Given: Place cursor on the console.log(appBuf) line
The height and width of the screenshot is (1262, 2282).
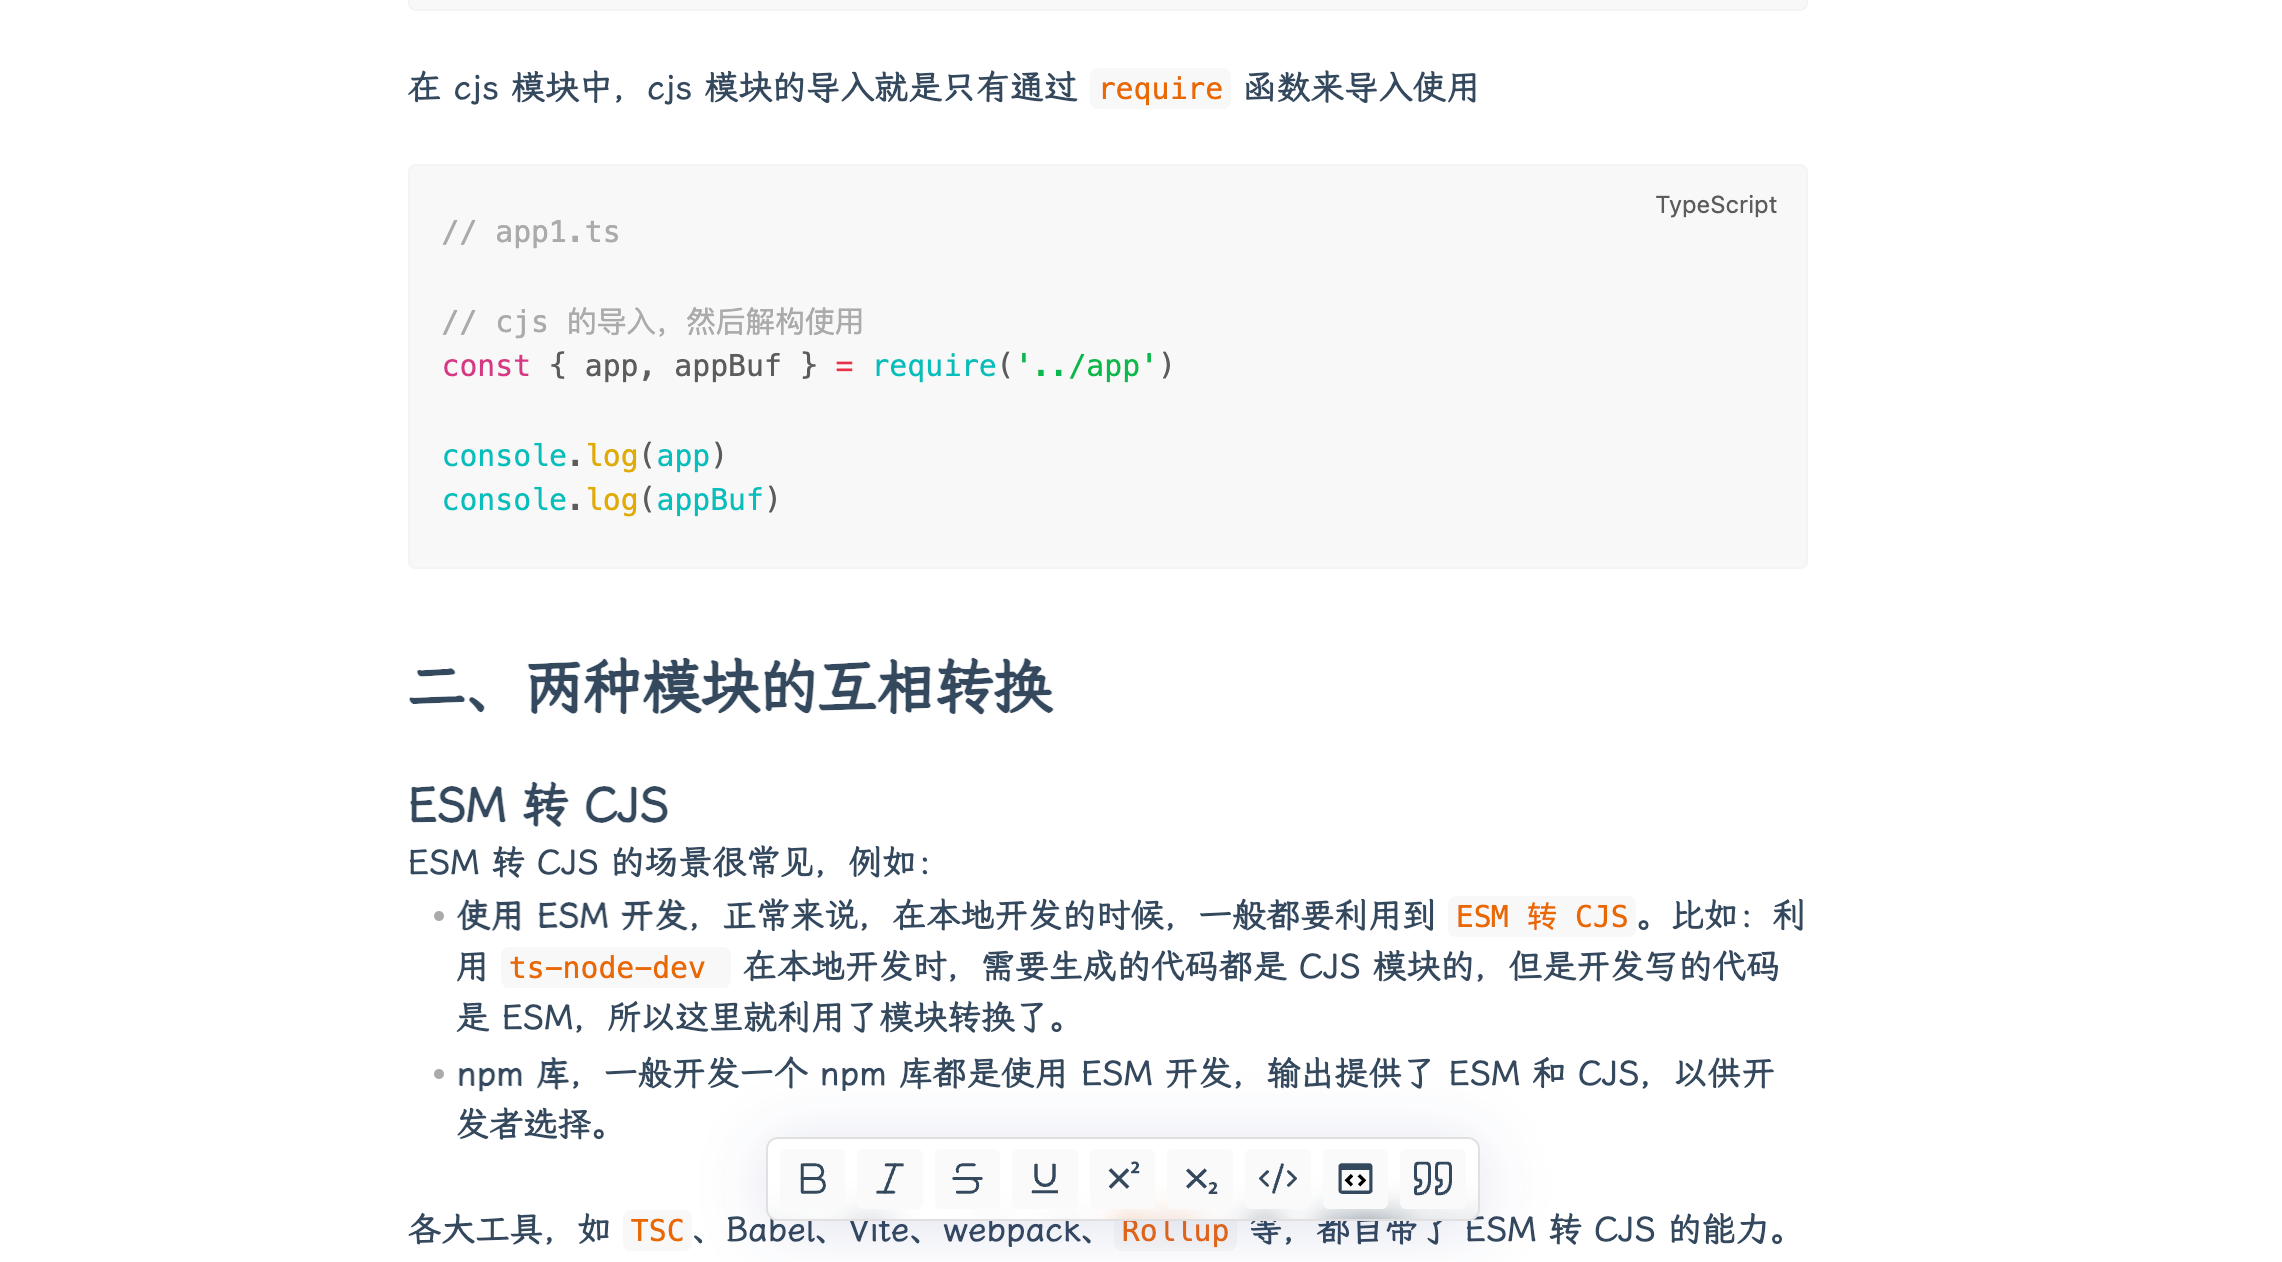Looking at the screenshot, I should click(611, 500).
